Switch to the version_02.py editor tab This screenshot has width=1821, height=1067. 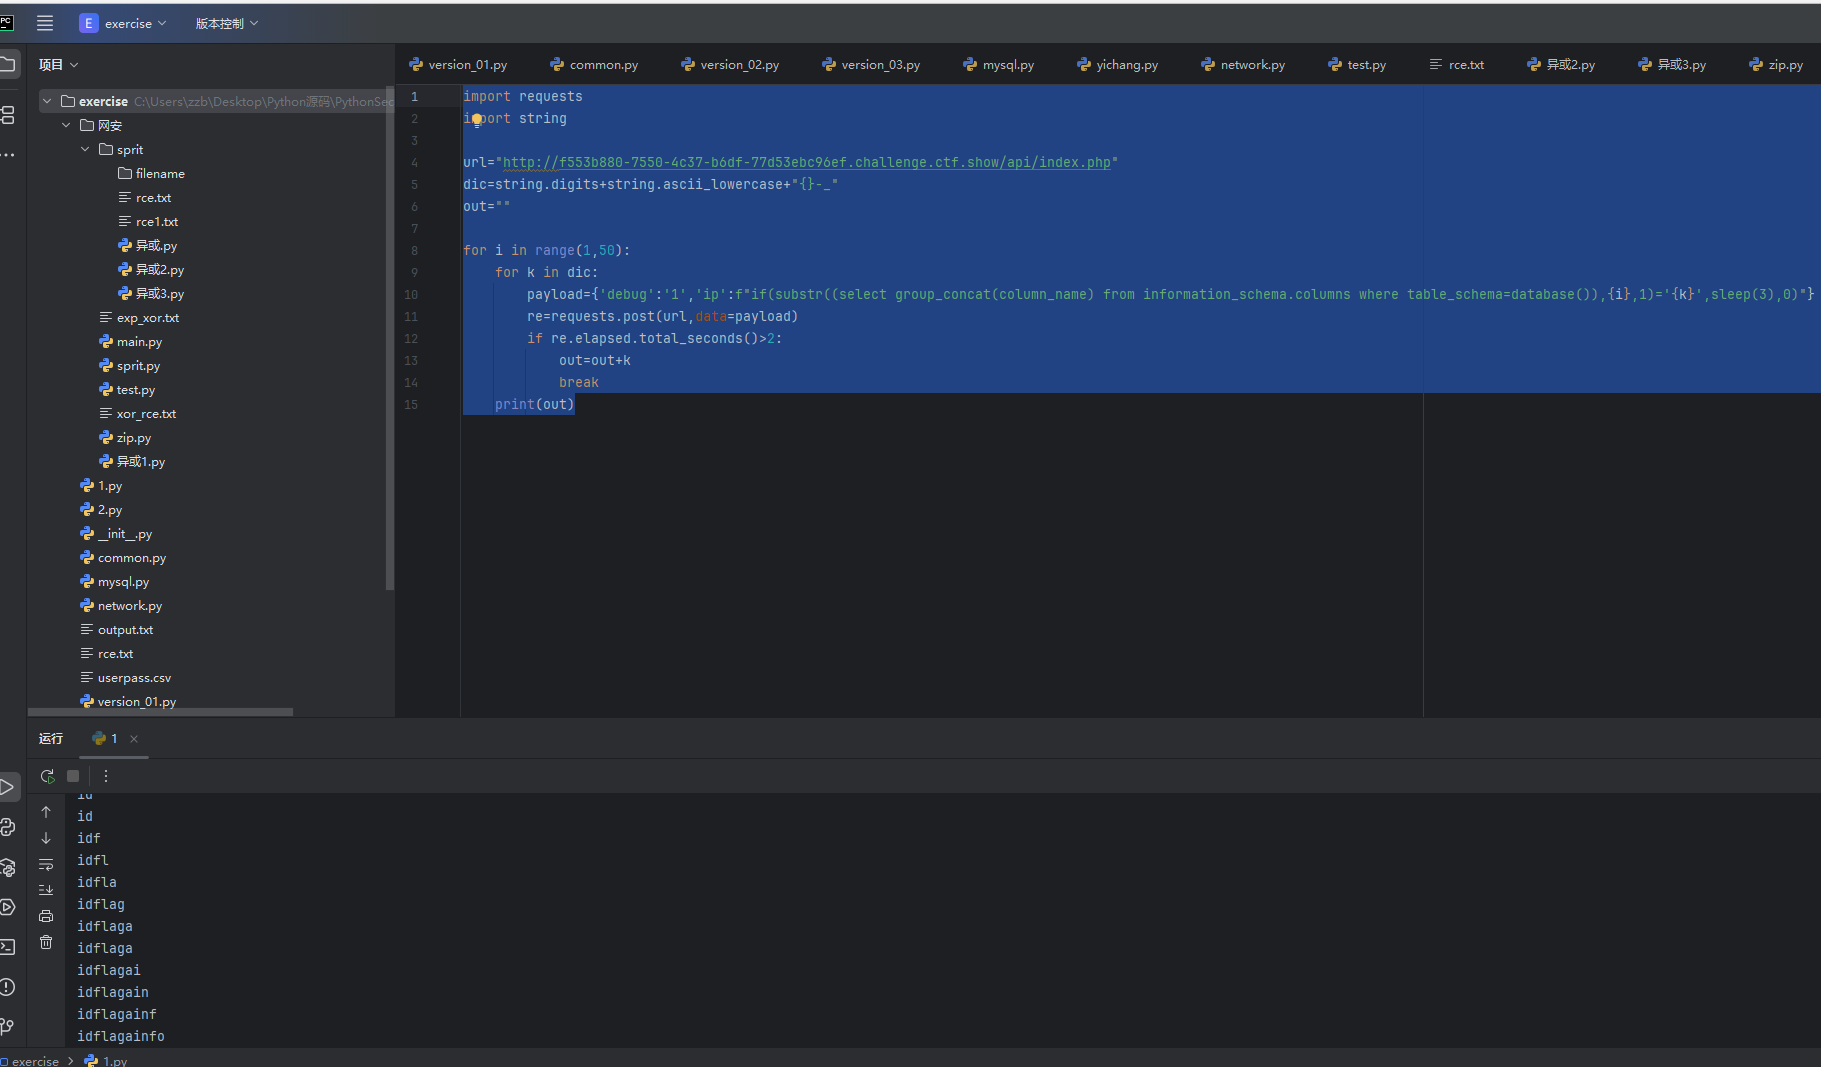click(730, 64)
